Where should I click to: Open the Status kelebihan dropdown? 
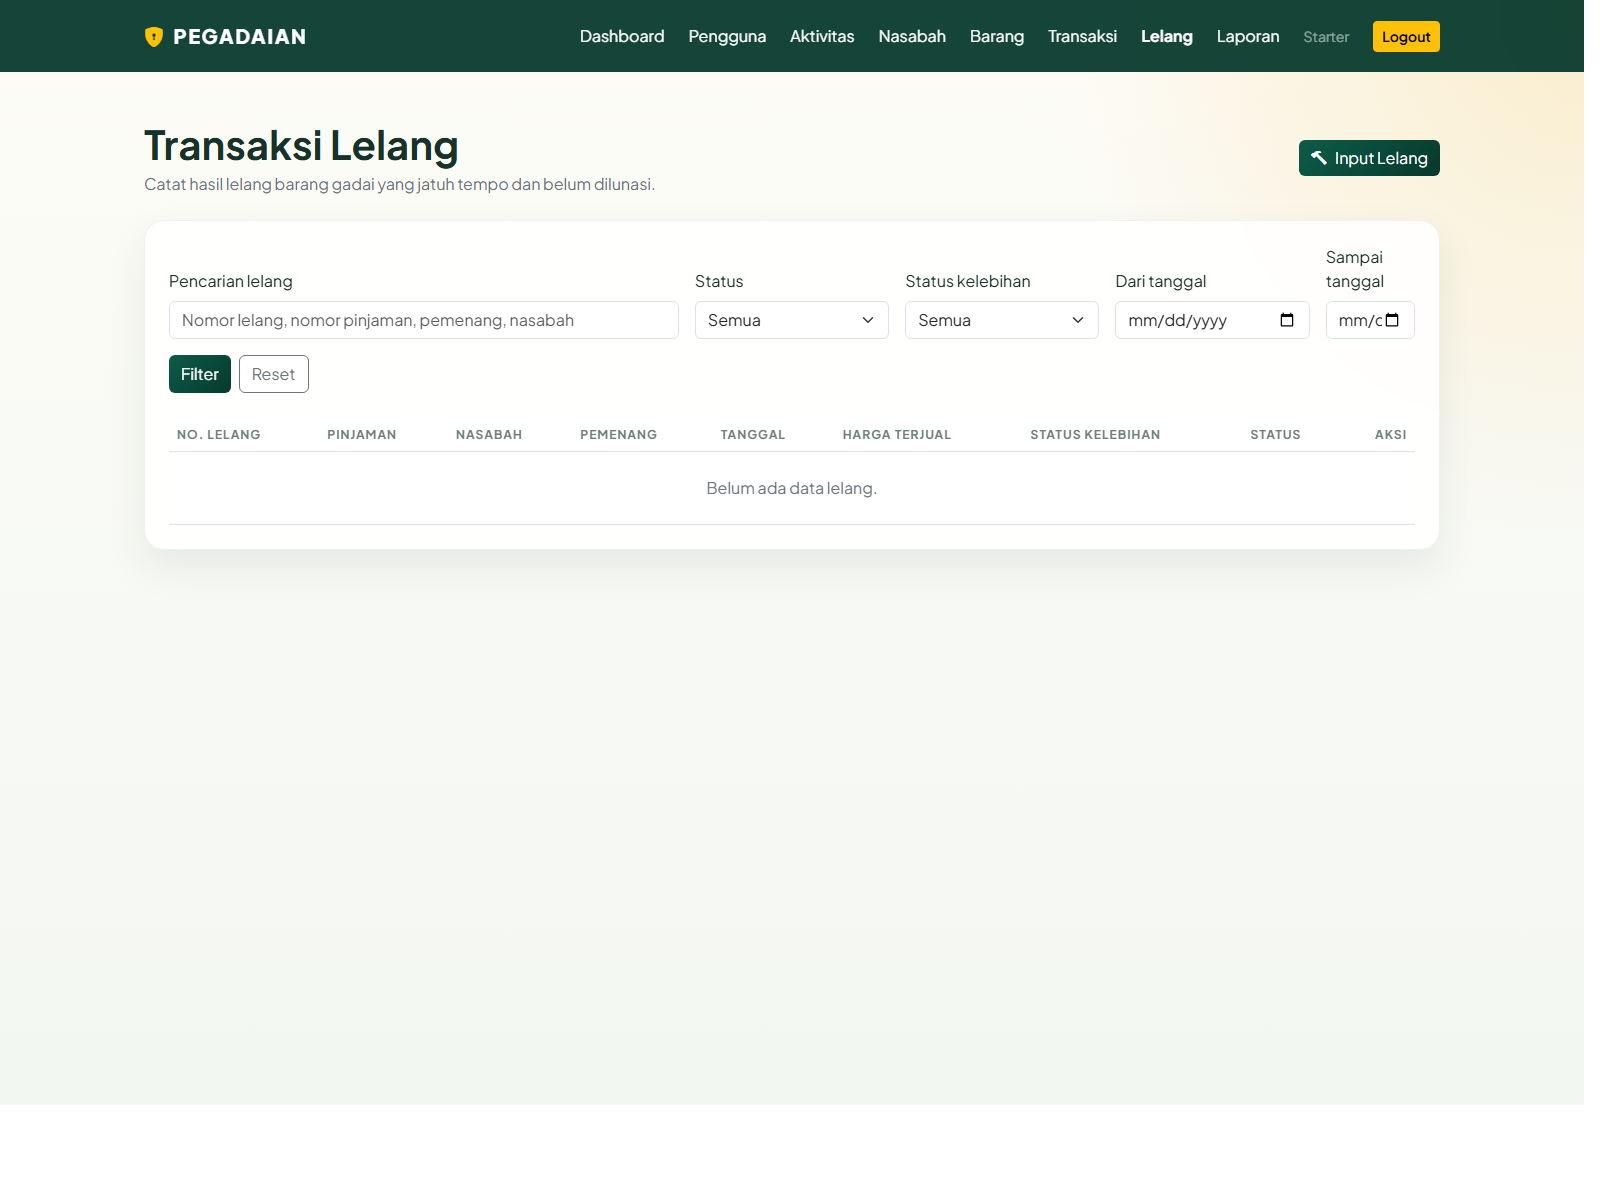point(1001,320)
